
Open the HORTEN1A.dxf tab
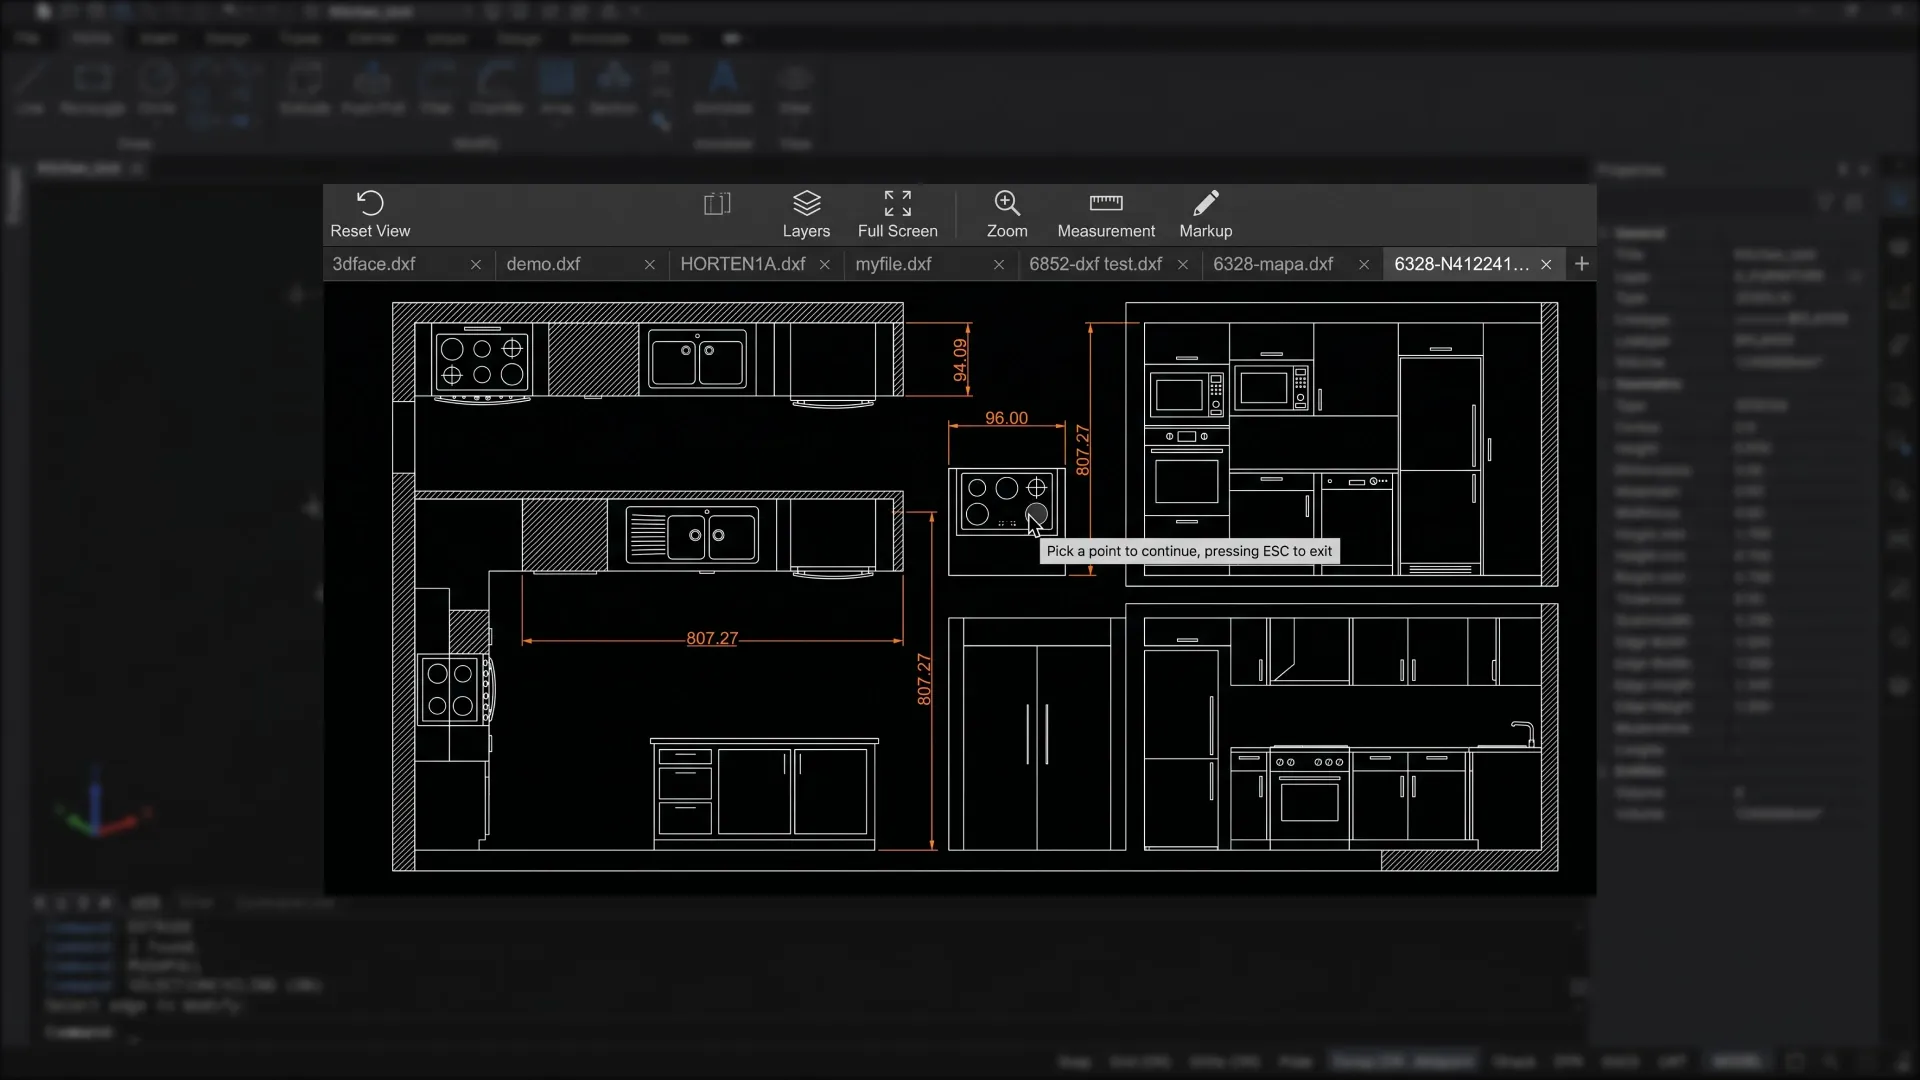point(742,264)
